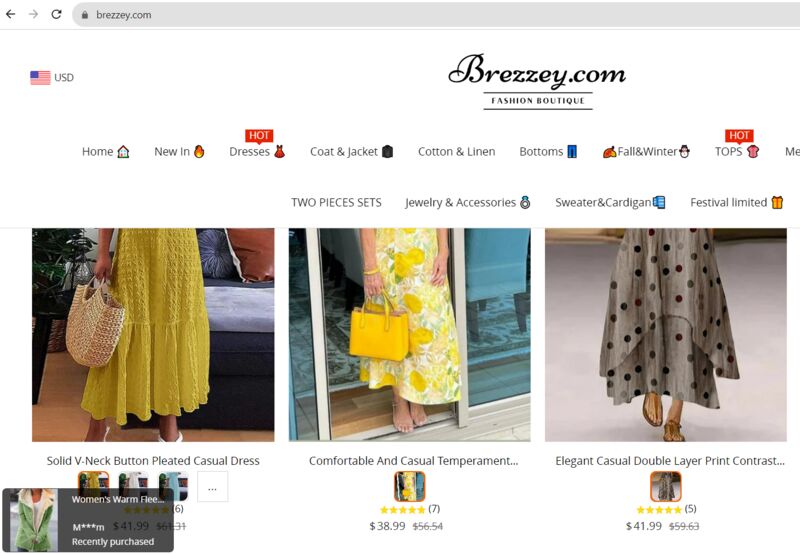The width and height of the screenshot is (800, 554).
Task: Go to the Coat & Jacket category
Action: pyautogui.click(x=351, y=152)
